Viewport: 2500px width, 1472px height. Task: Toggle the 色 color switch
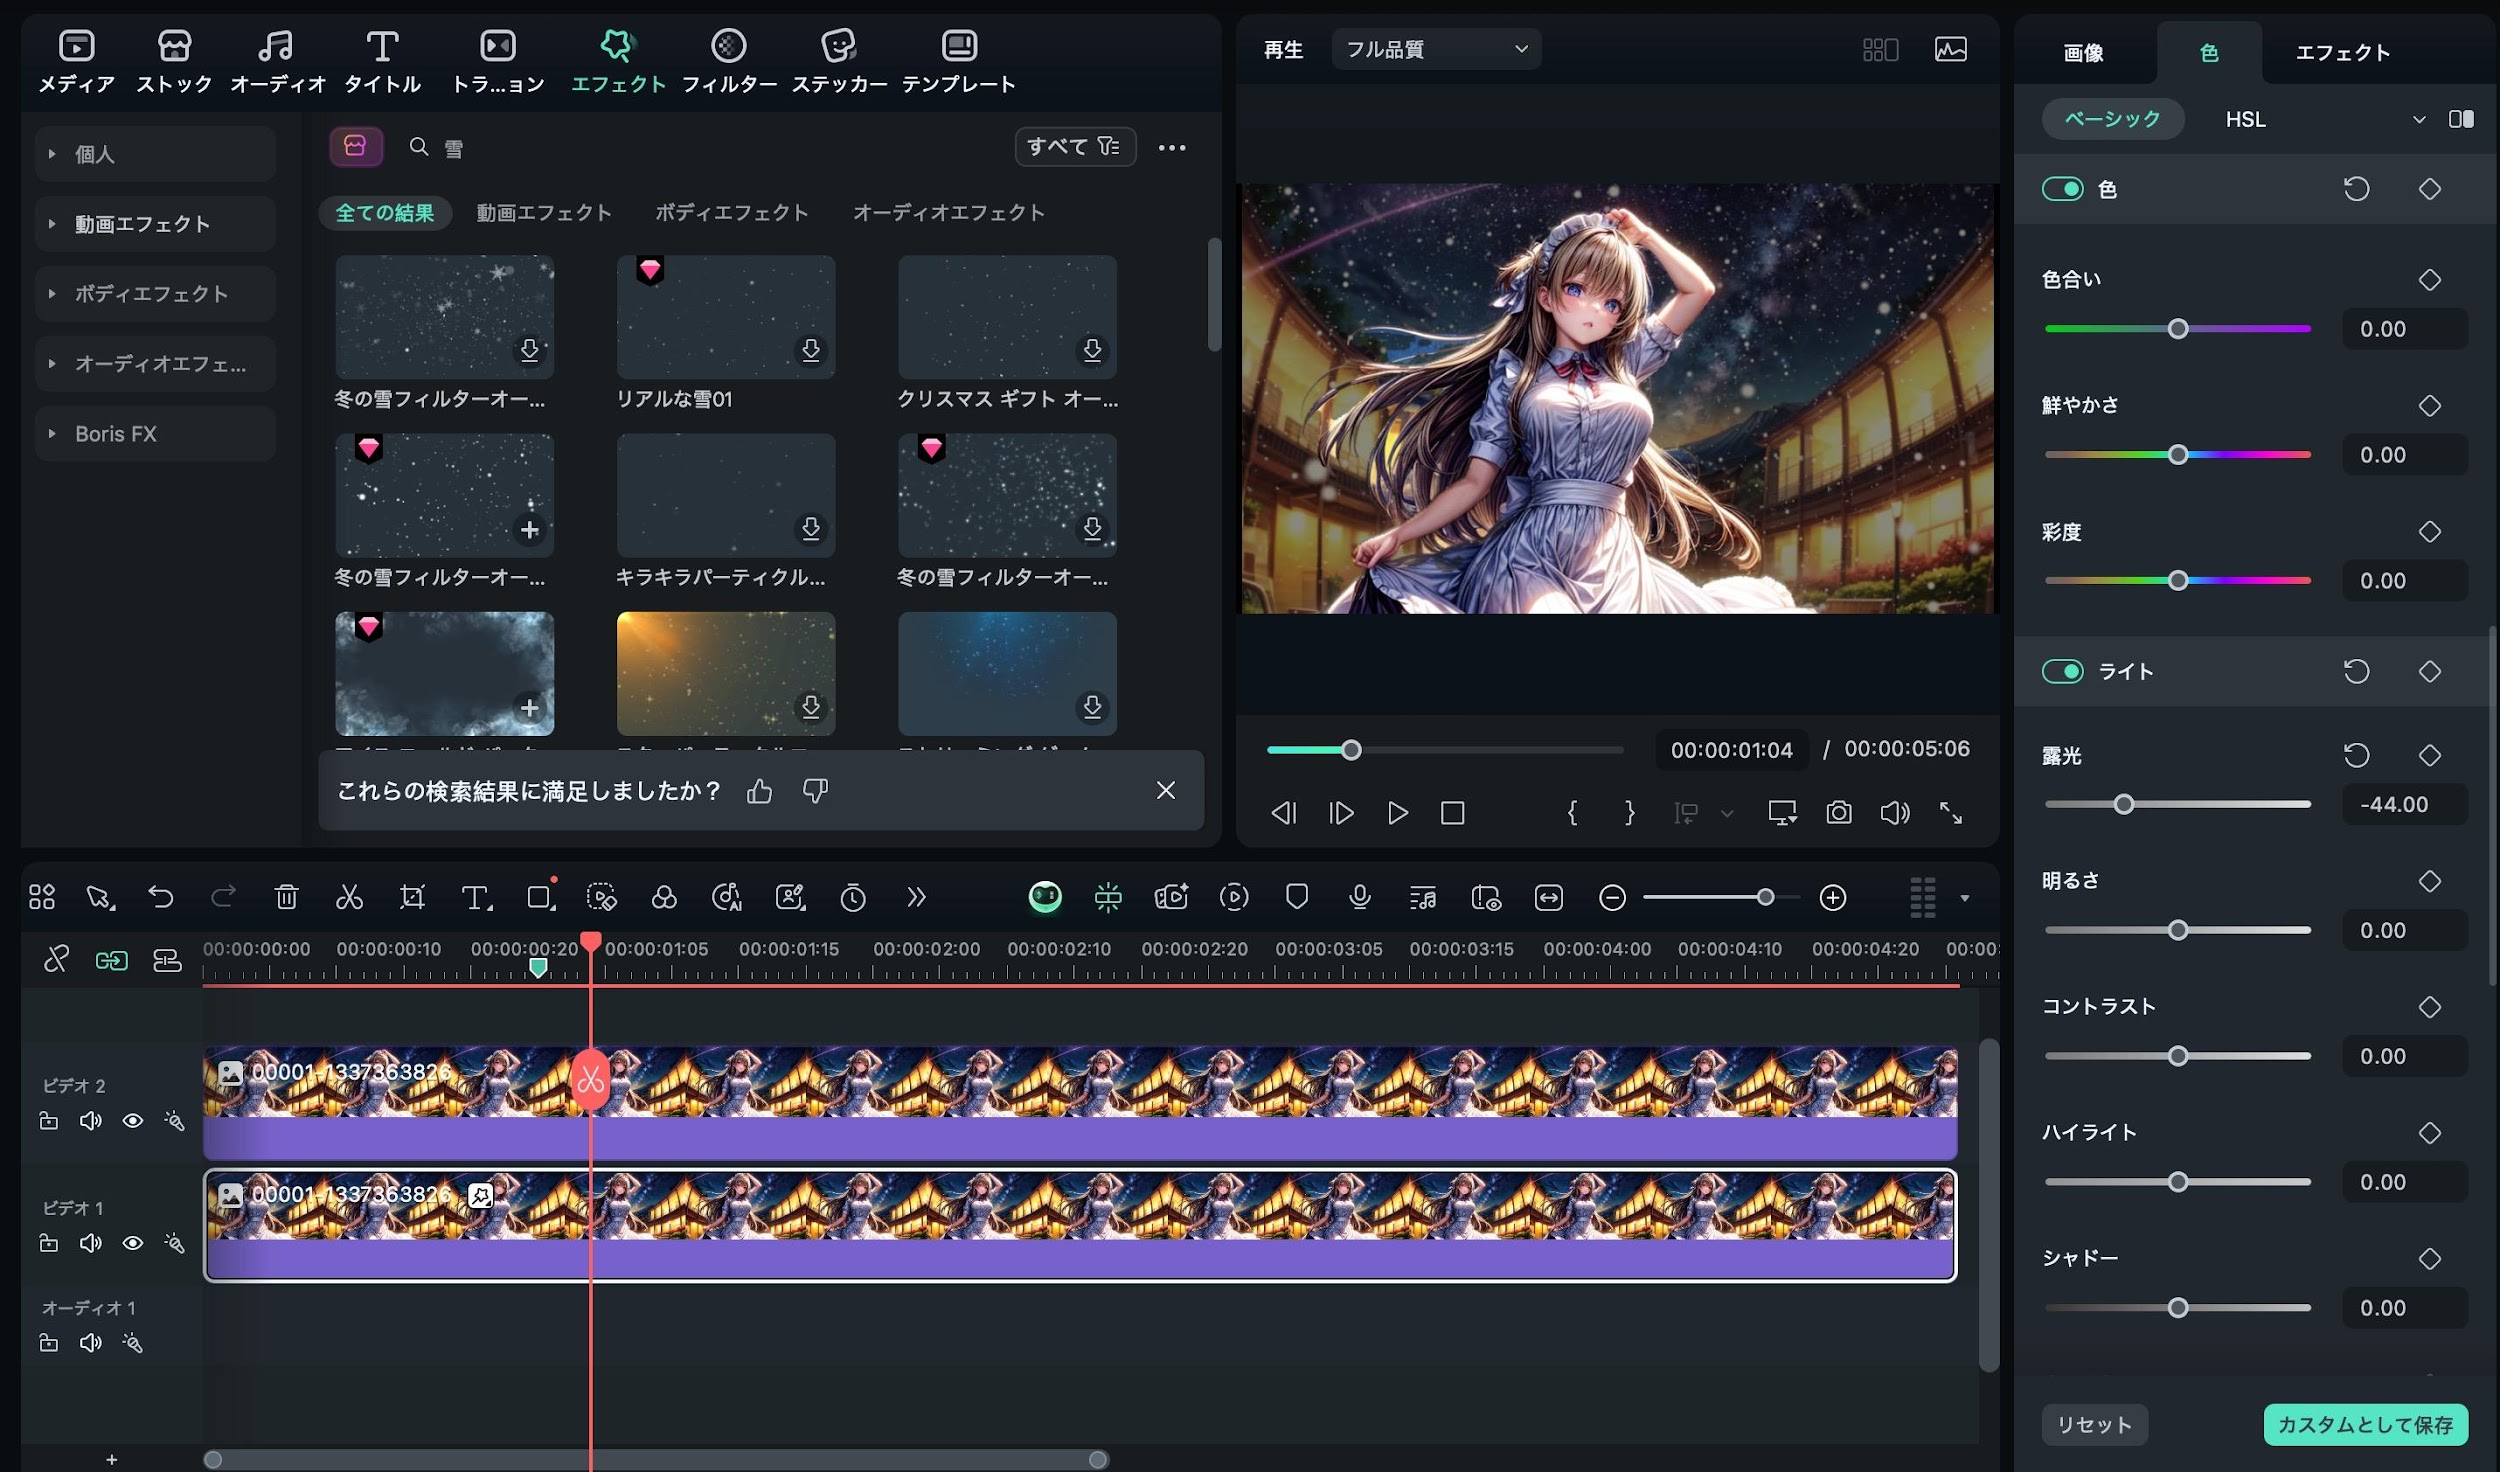(2062, 189)
